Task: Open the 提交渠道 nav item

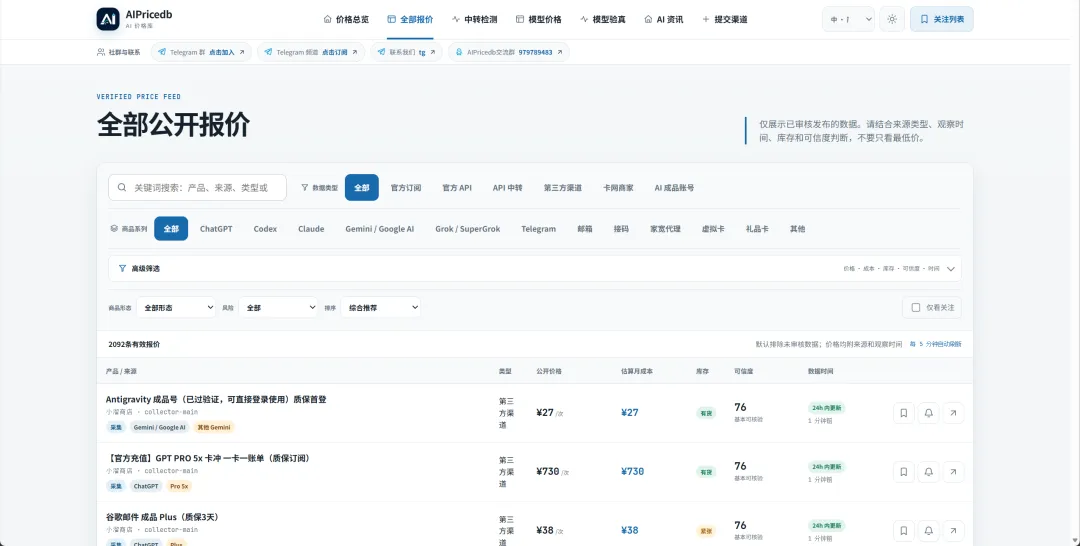Action: [725, 19]
